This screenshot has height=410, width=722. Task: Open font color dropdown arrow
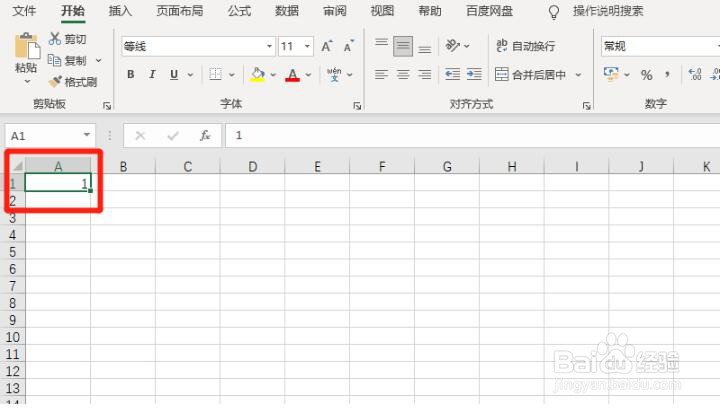308,75
